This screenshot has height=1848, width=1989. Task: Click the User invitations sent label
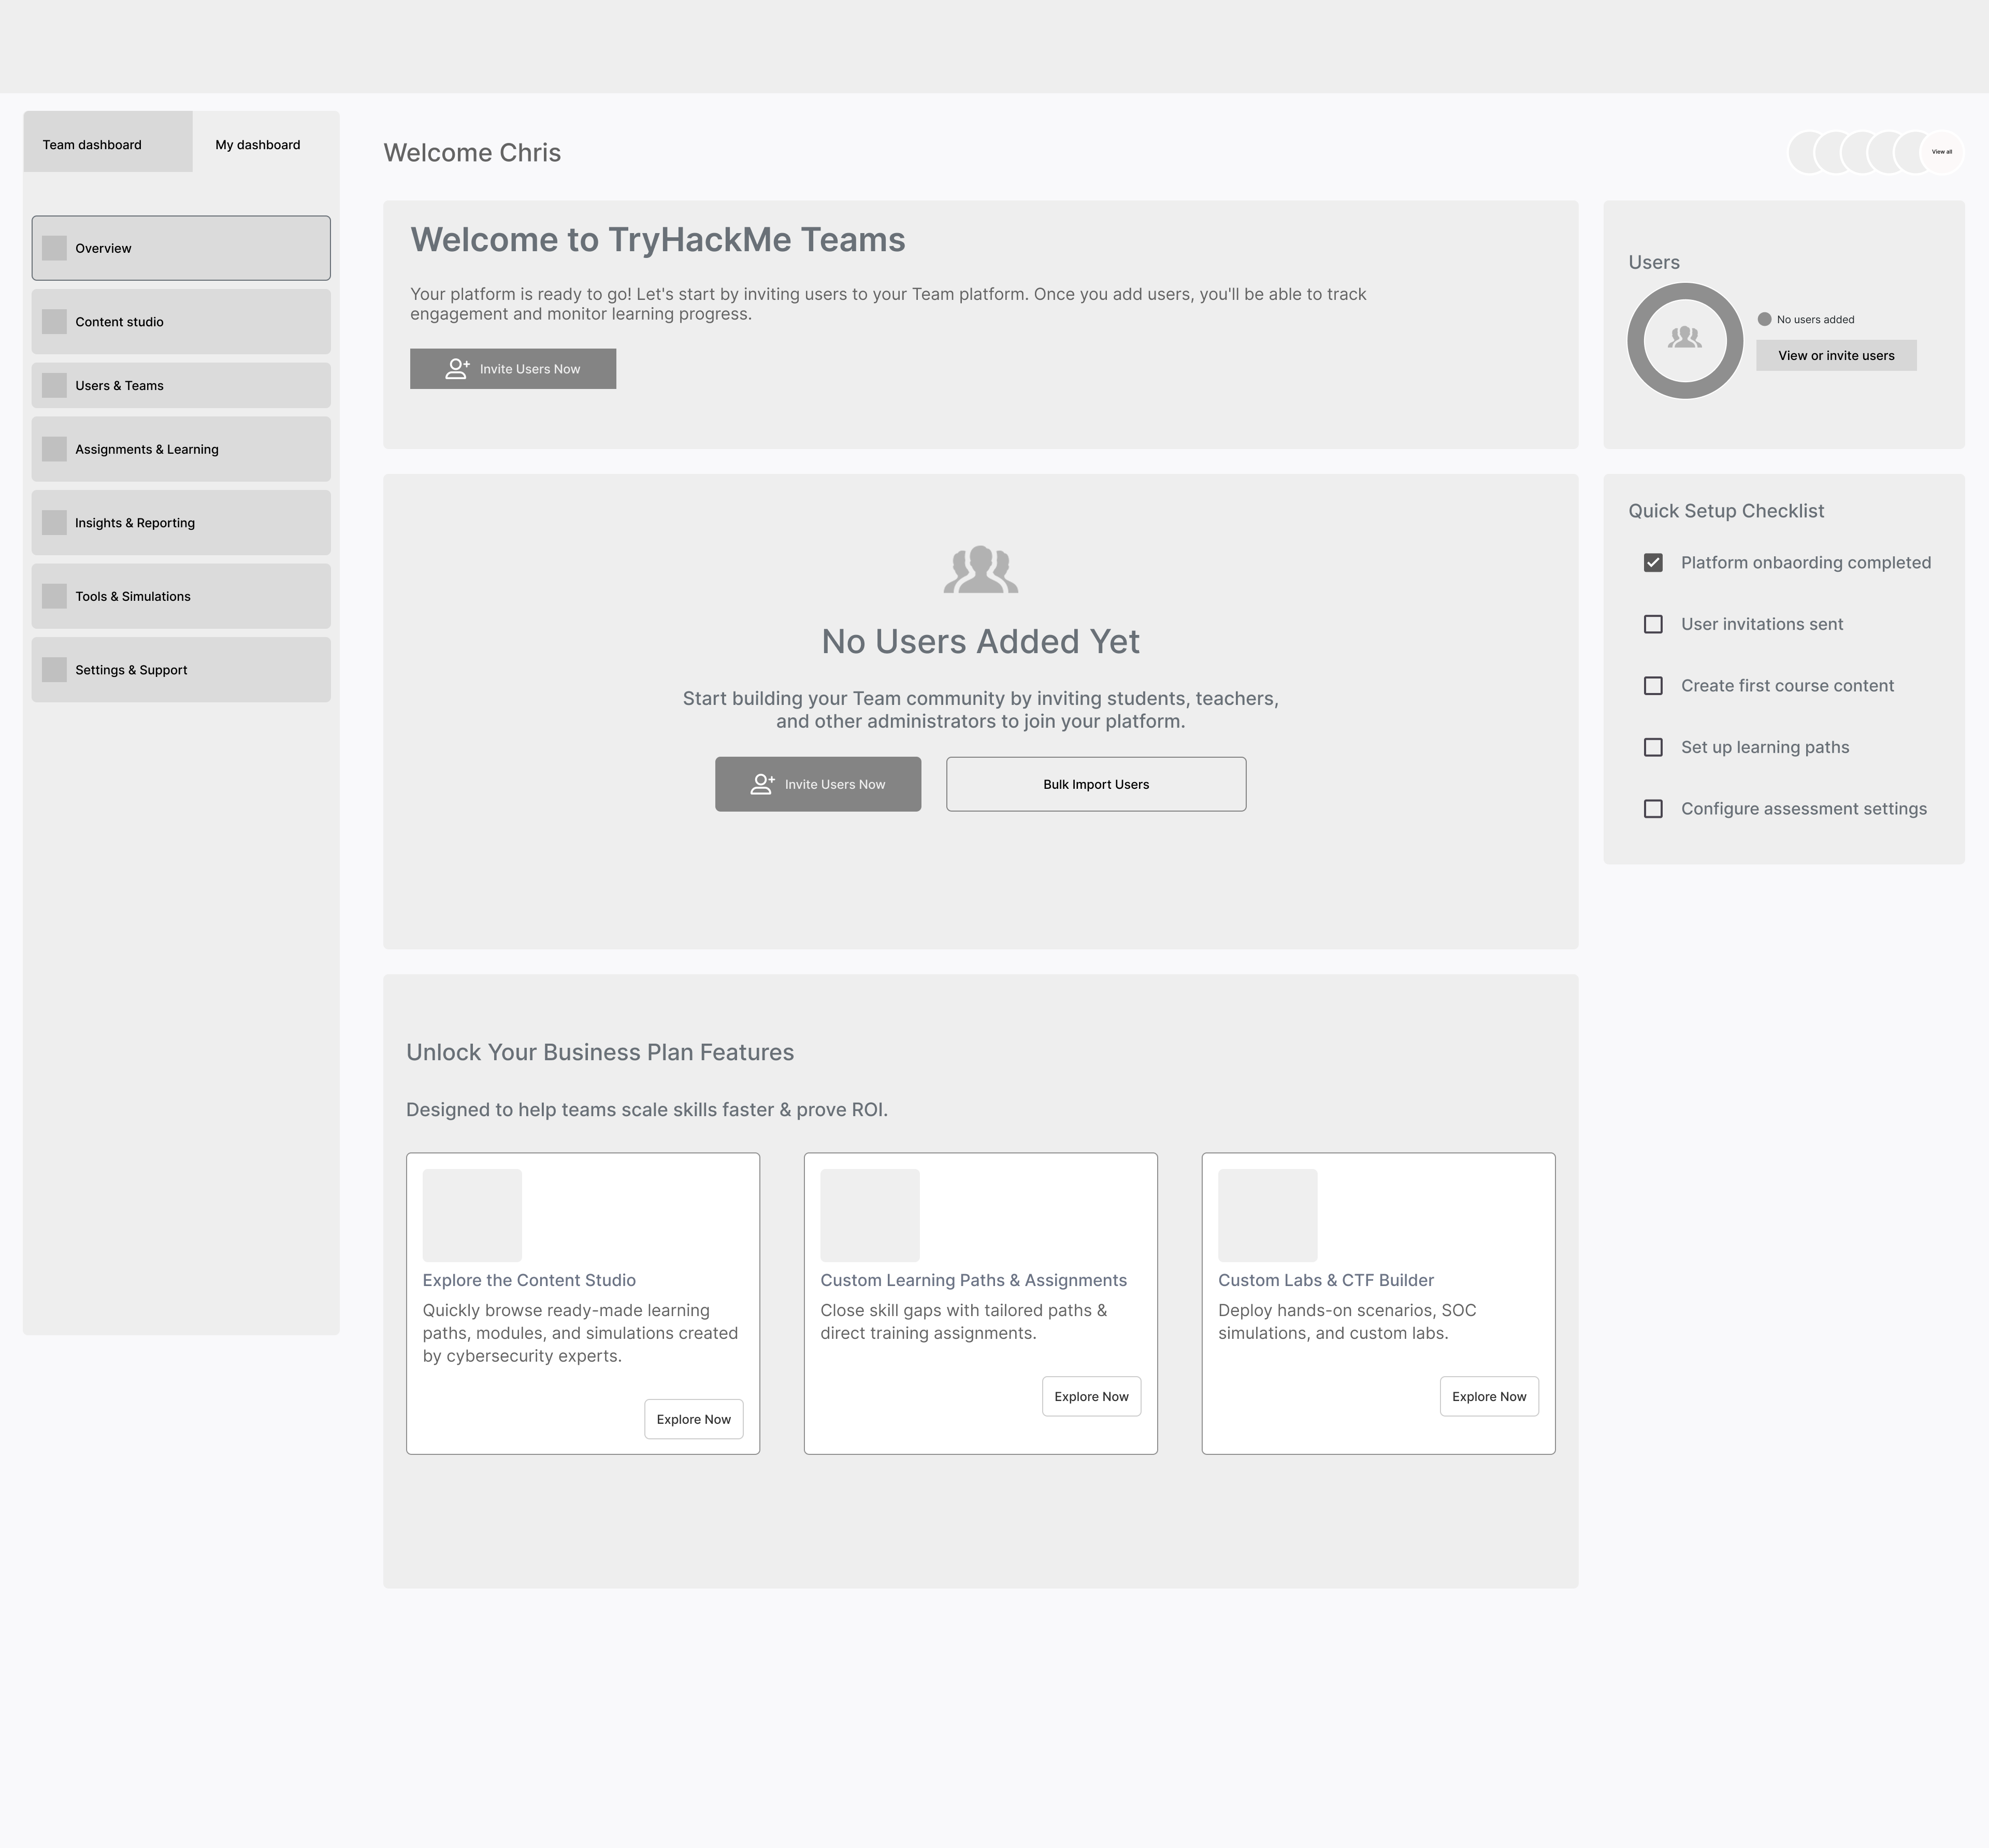[1762, 624]
